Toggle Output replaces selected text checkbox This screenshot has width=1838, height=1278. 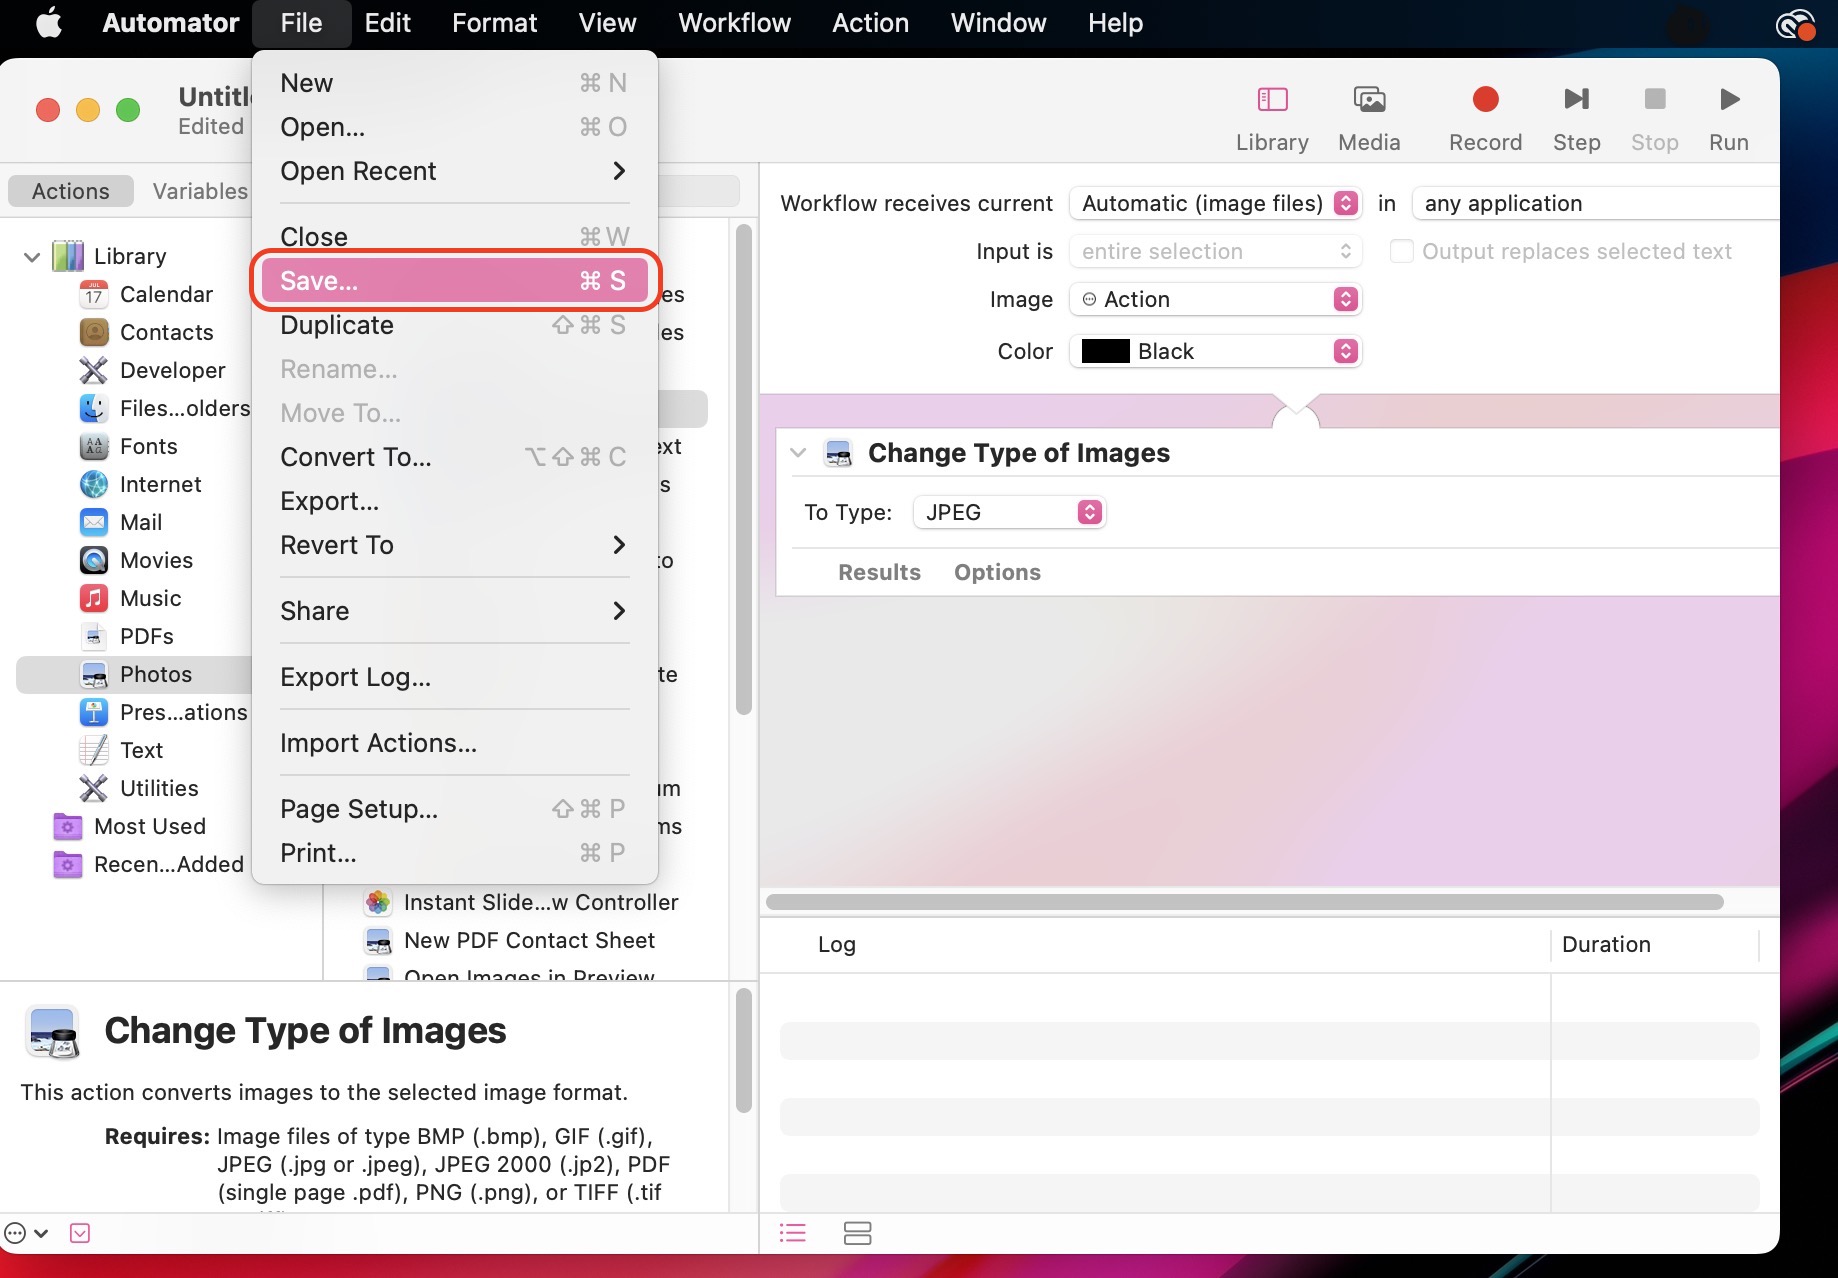click(1402, 251)
